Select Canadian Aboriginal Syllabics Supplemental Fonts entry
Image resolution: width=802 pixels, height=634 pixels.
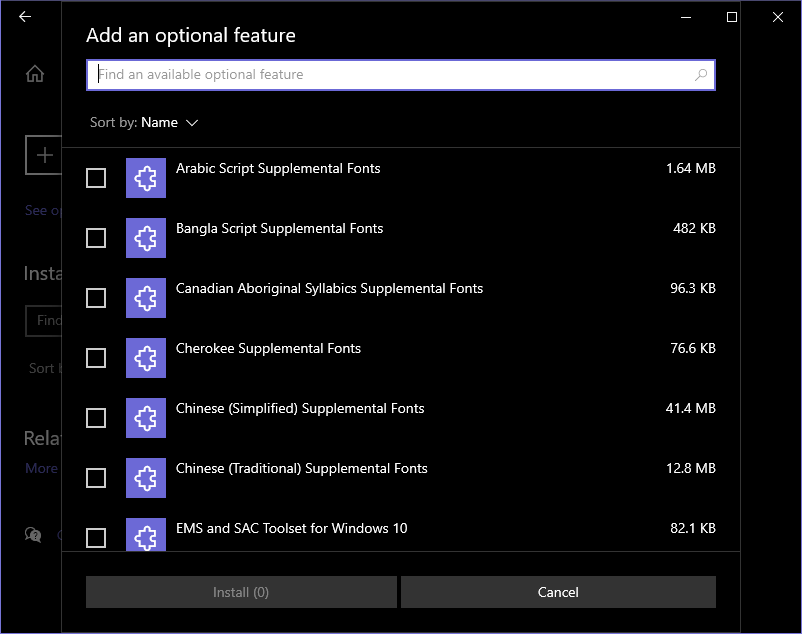click(329, 288)
